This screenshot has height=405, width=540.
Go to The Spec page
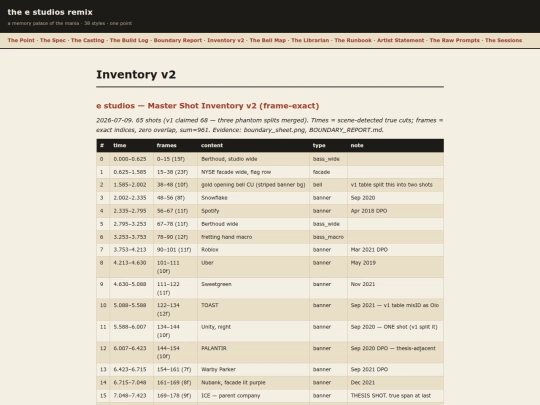(x=53, y=40)
